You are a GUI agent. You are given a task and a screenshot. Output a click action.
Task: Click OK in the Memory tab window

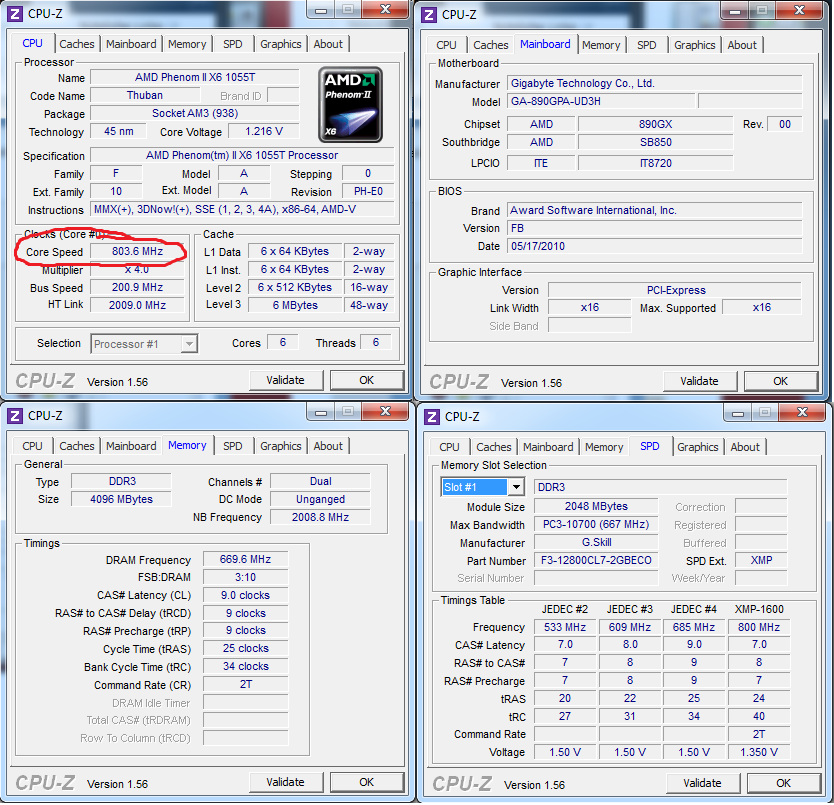(366, 782)
